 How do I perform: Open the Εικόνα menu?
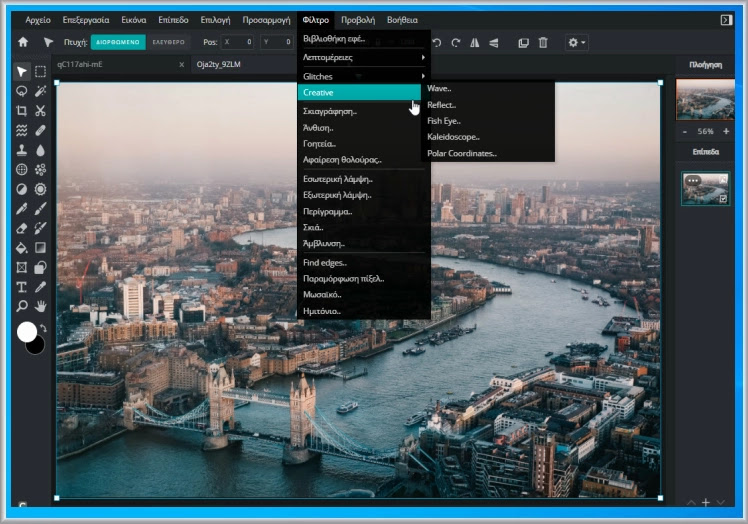[x=134, y=20]
